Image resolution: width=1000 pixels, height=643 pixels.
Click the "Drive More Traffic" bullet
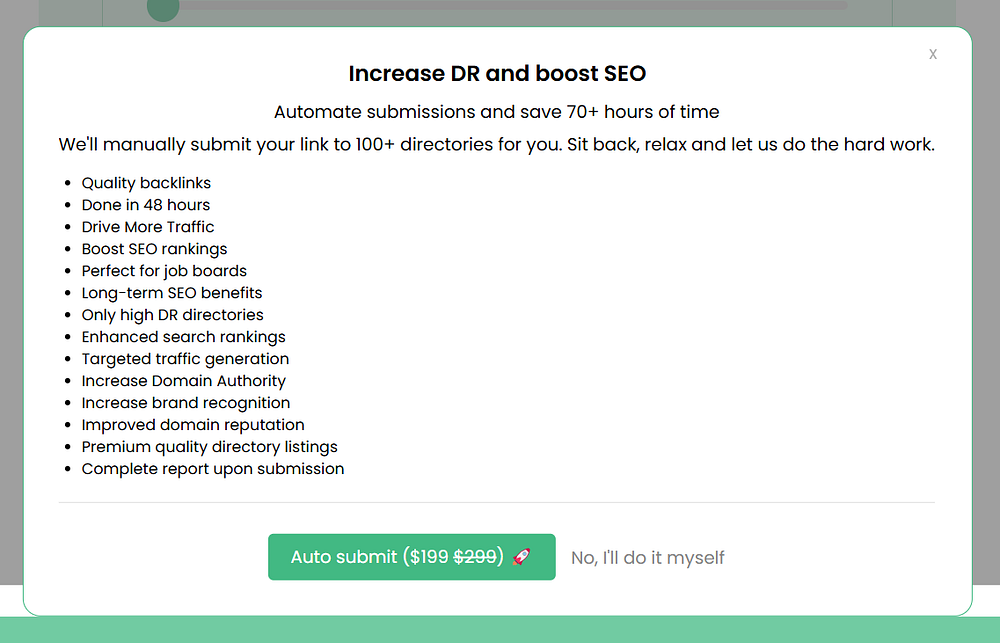148,227
